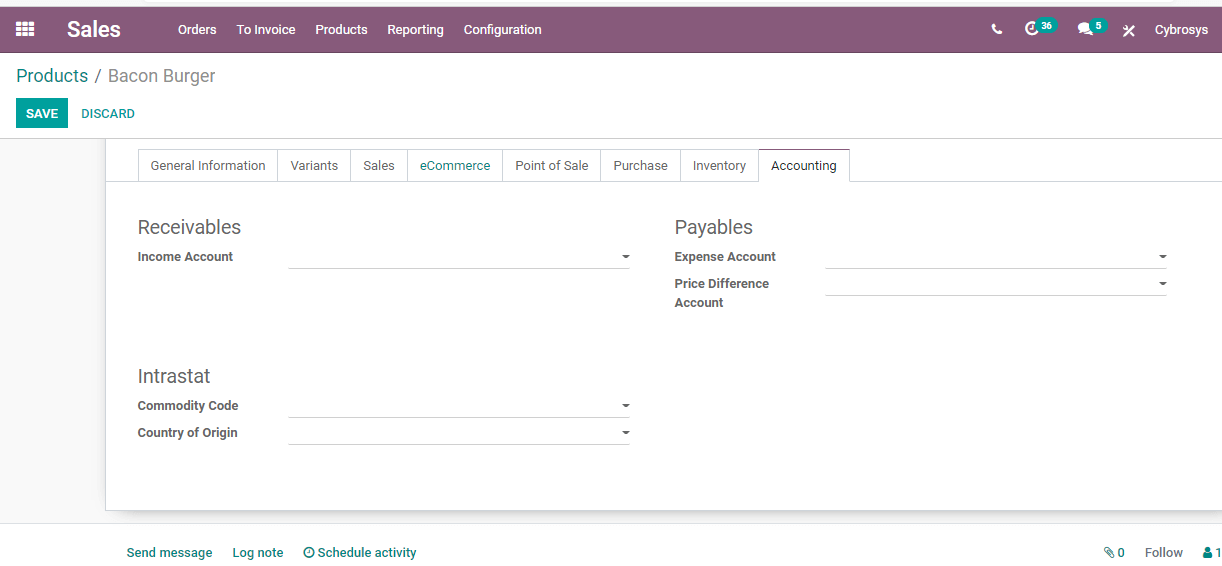Open the apps grid menu icon

click(x=25, y=30)
